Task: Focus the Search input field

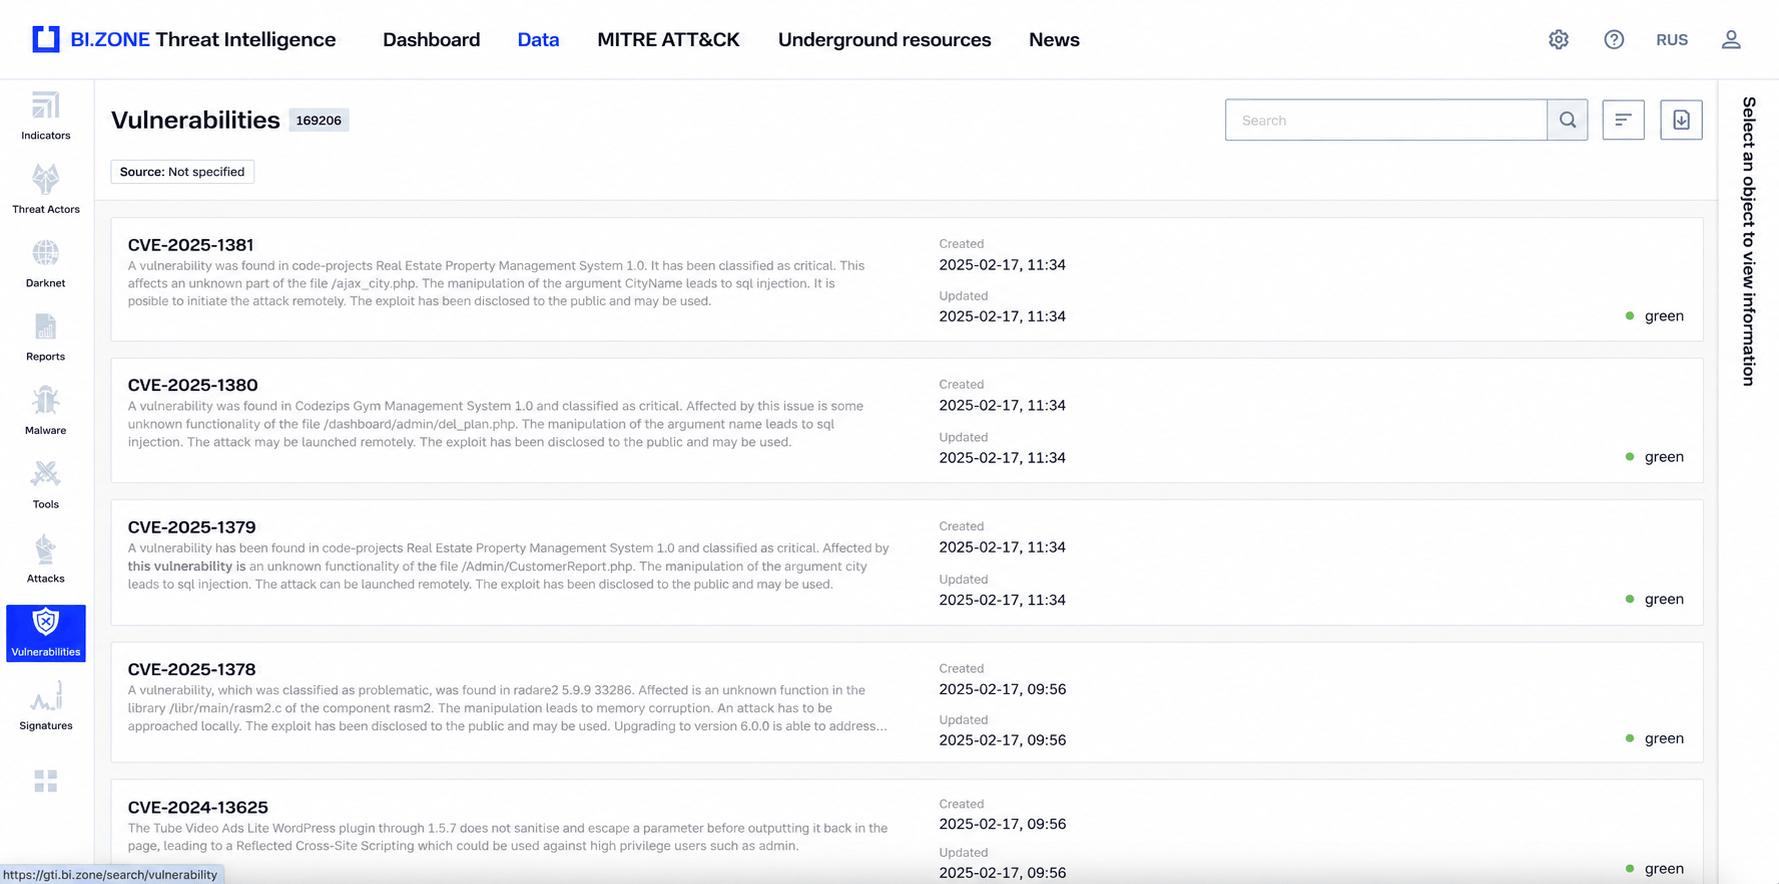Action: click(1386, 120)
